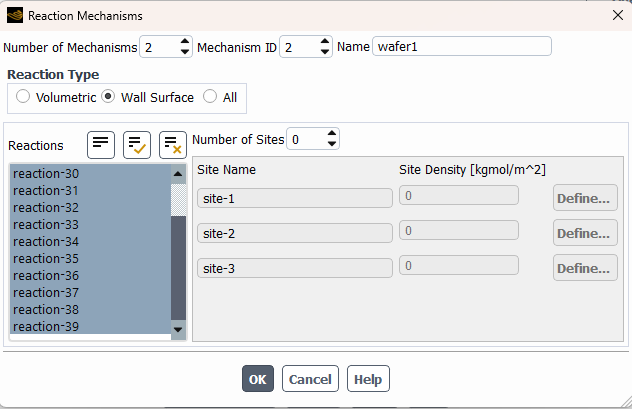Image resolution: width=632 pixels, height=409 pixels.
Task: Select the All reaction type
Action: [210, 97]
